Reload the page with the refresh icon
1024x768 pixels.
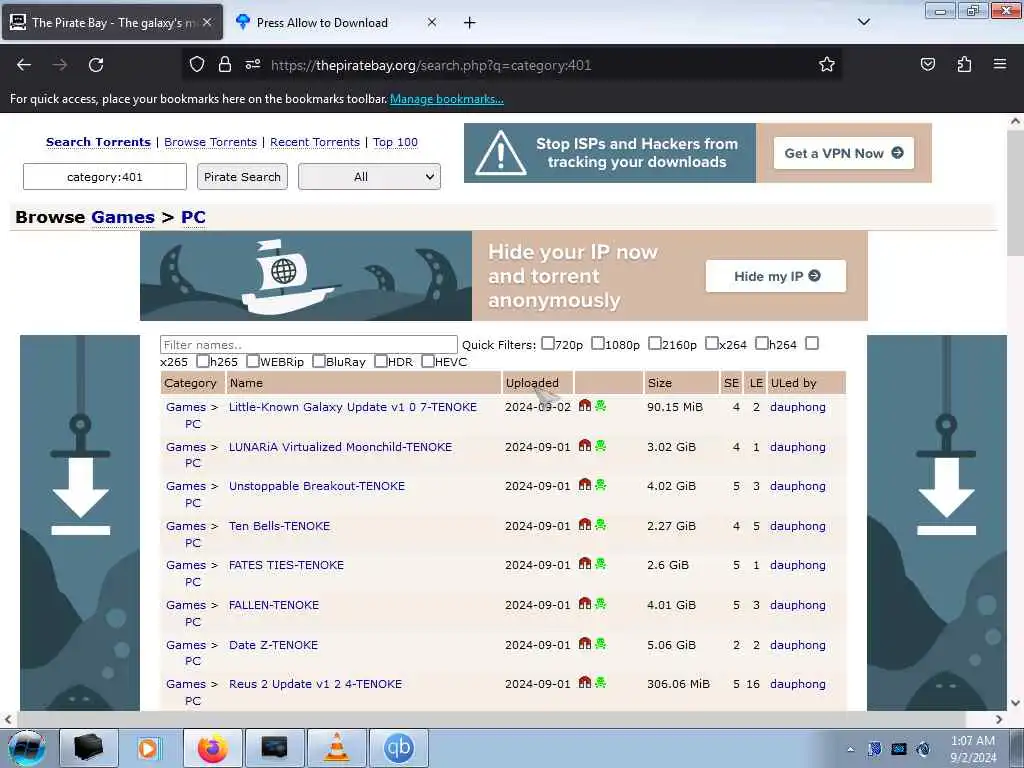[96, 65]
